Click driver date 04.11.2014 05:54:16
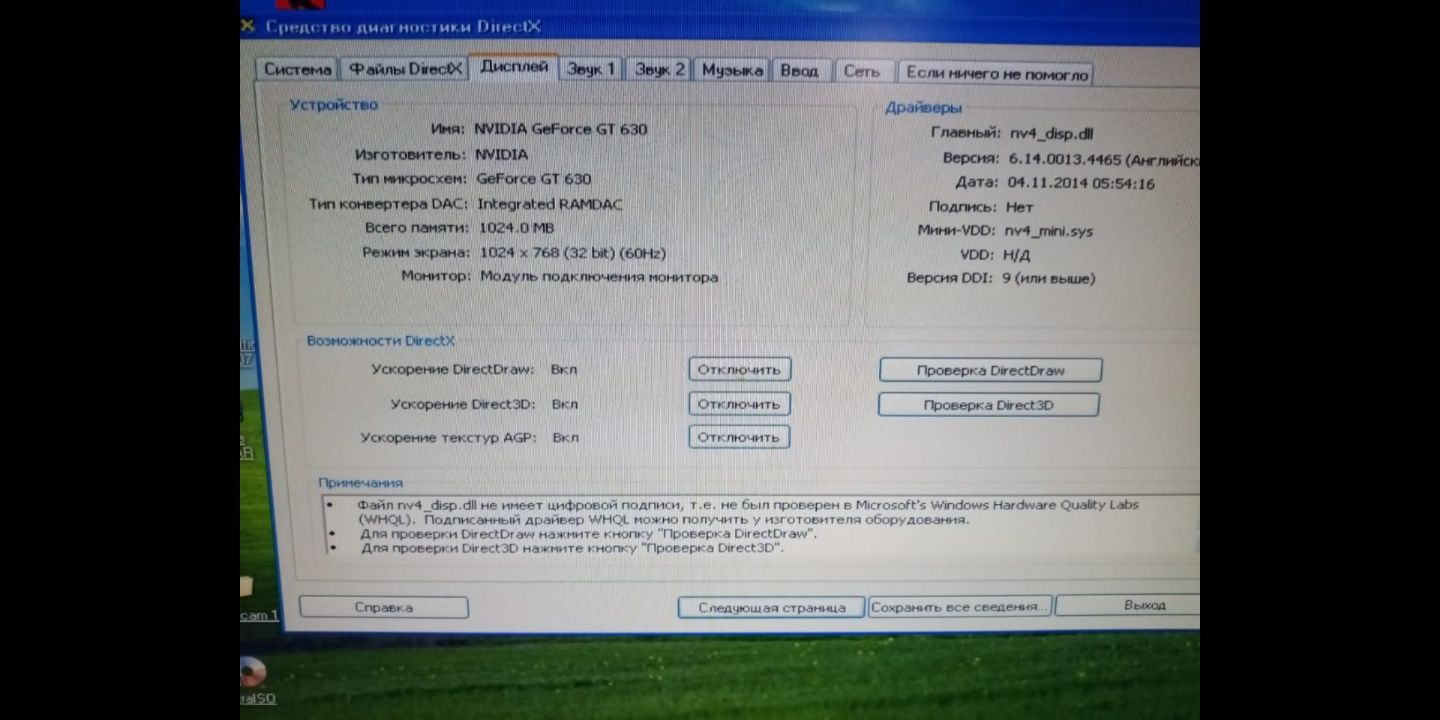Image resolution: width=1440 pixels, height=720 pixels. 1081,183
